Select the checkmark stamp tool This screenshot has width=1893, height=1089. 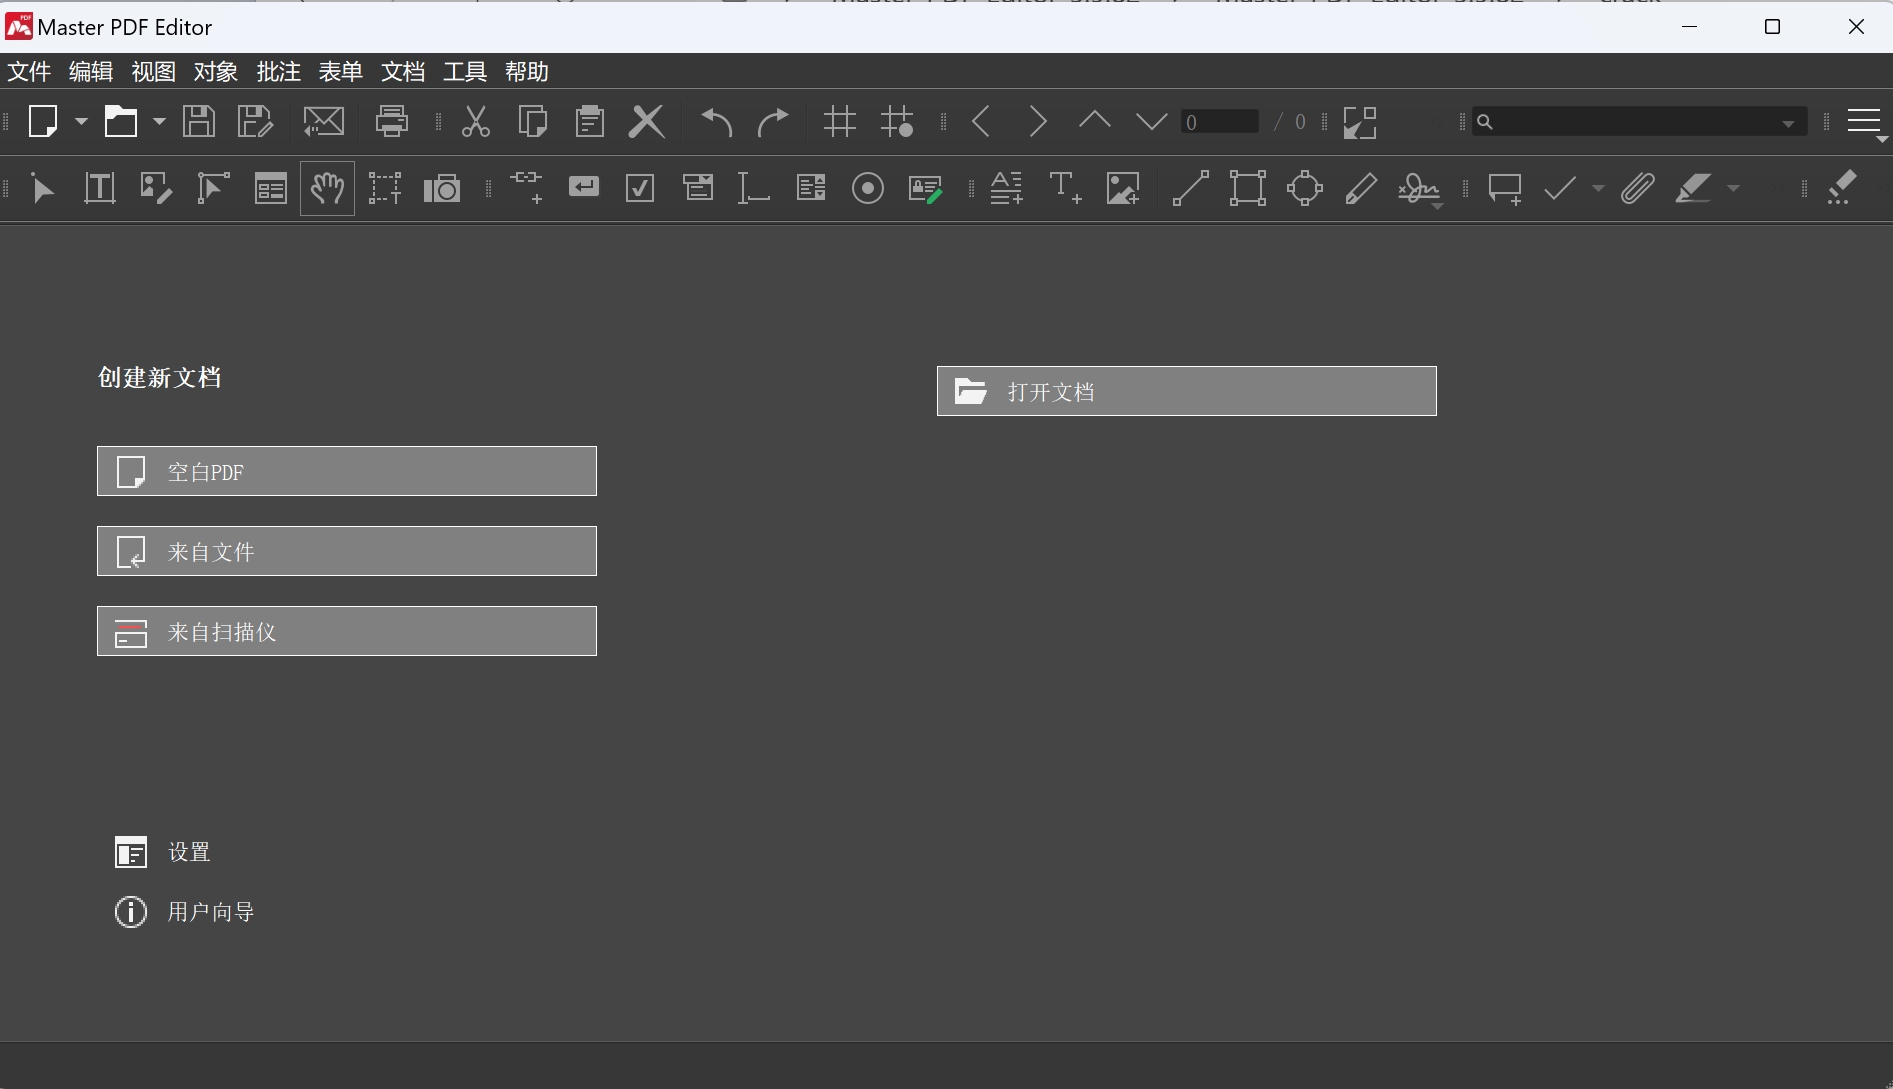pos(1560,188)
